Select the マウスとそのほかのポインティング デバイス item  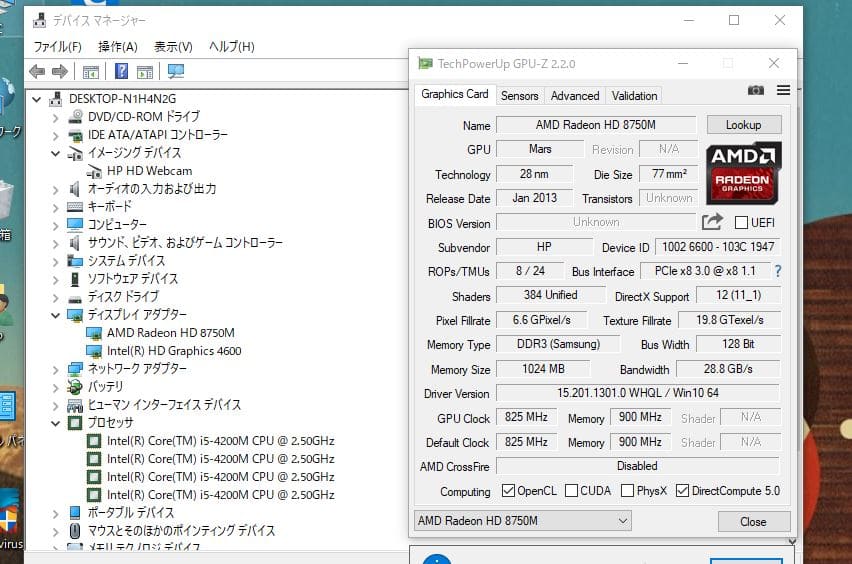coord(181,531)
